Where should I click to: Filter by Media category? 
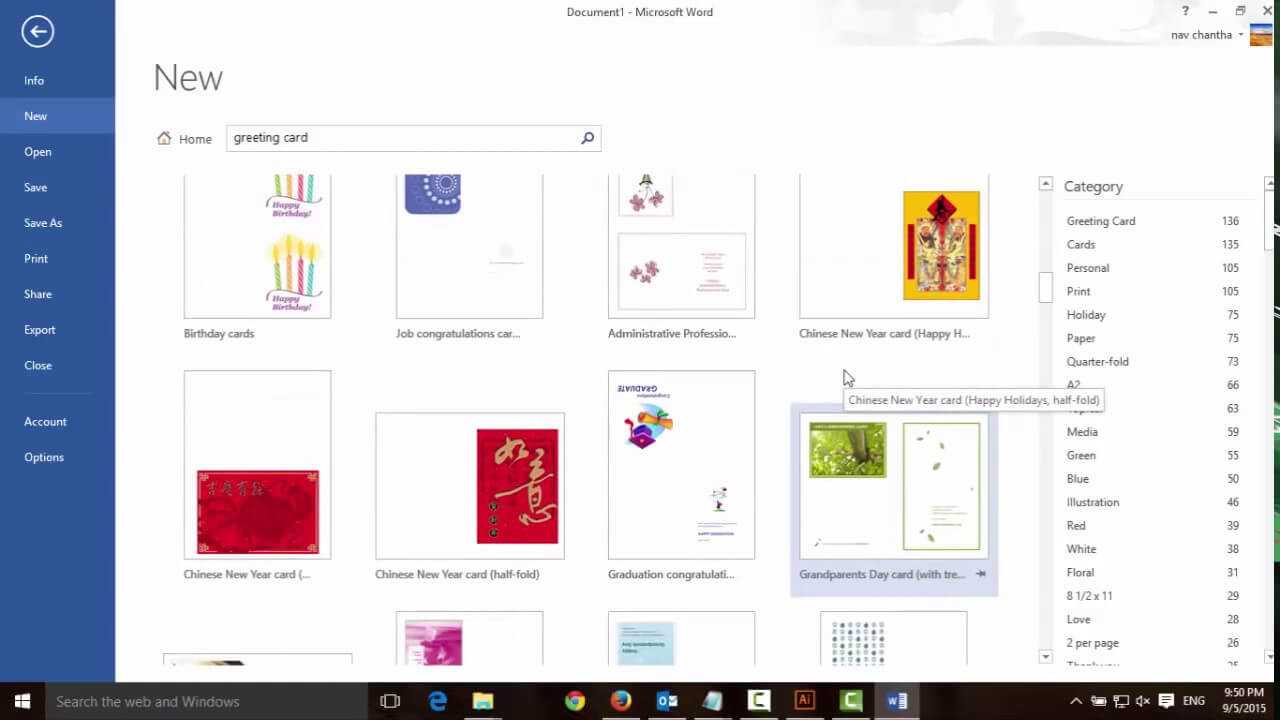click(1152, 432)
